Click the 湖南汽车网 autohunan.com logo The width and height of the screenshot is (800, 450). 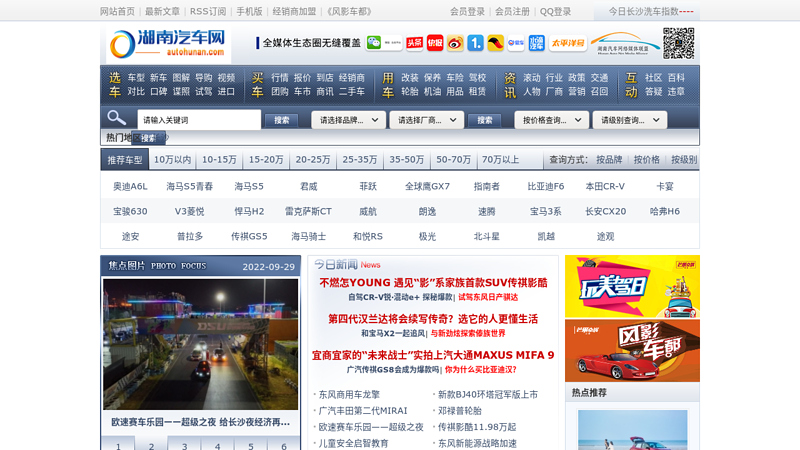pyautogui.click(x=169, y=44)
